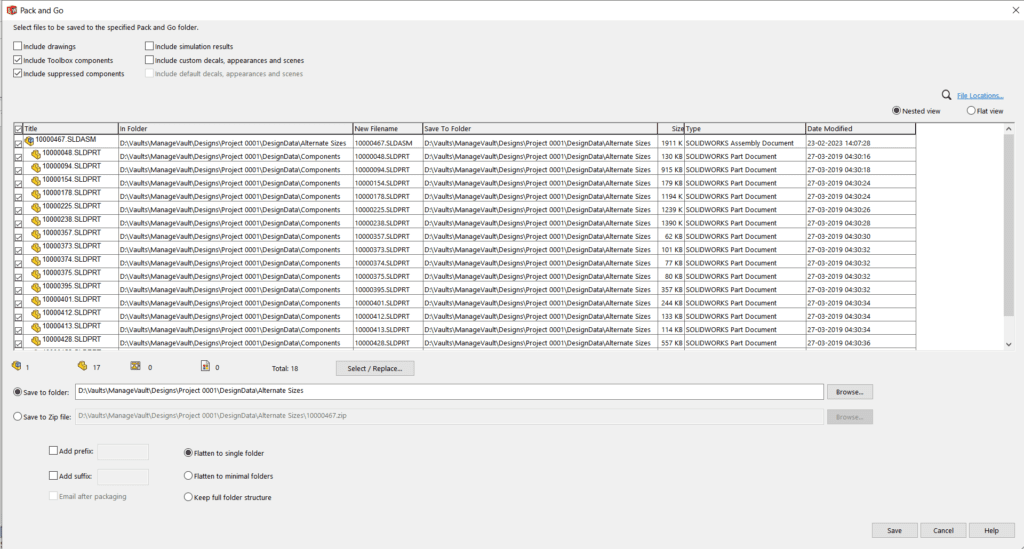Enable the Include drawings checkbox
1024x549 pixels.
click(x=17, y=46)
